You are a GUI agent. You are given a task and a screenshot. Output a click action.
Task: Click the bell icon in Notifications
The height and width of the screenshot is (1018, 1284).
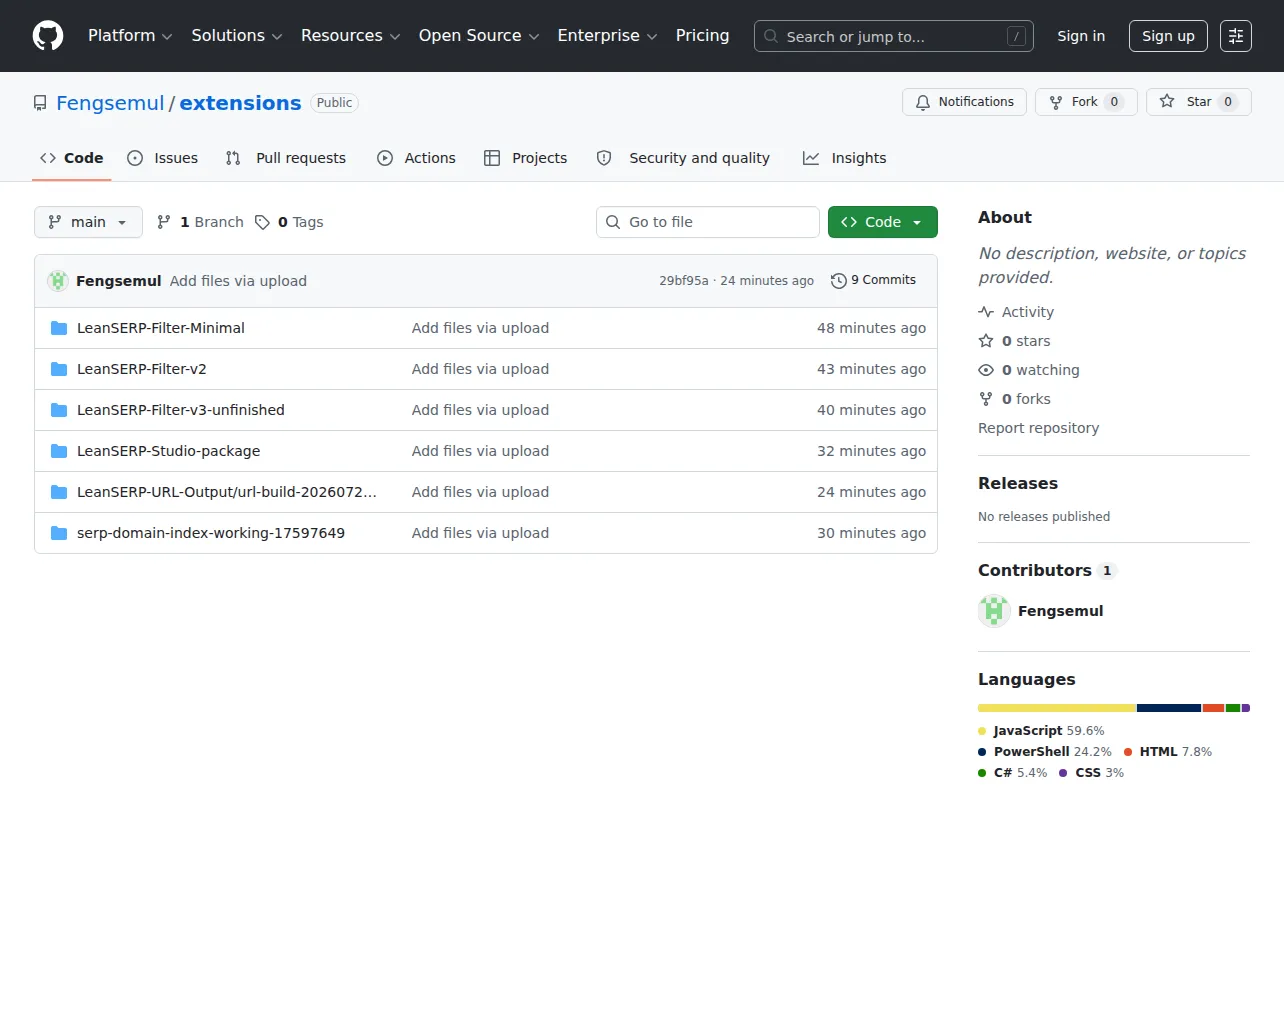tap(923, 102)
